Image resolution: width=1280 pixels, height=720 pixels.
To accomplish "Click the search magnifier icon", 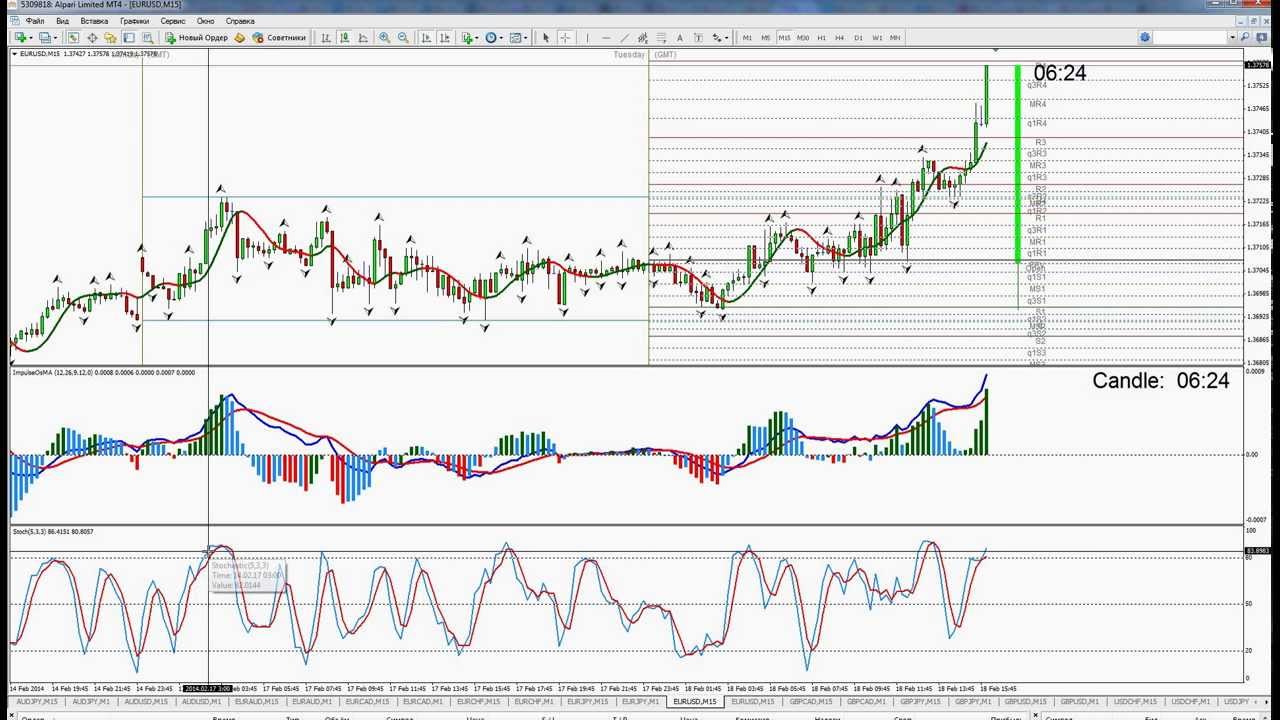I will tap(1245, 37).
